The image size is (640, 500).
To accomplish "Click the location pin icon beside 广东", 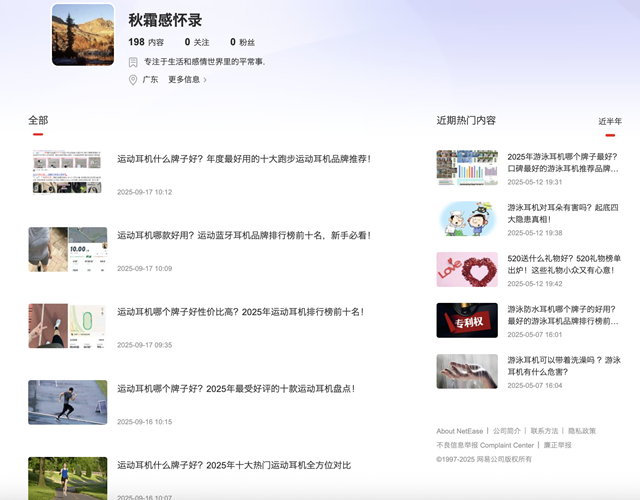I will click(x=133, y=80).
